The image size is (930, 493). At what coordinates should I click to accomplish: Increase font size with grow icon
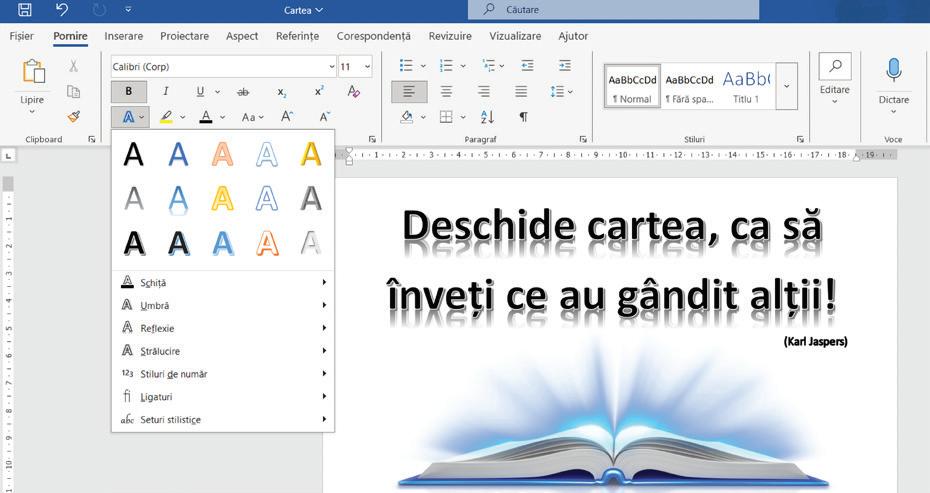pyautogui.click(x=286, y=117)
